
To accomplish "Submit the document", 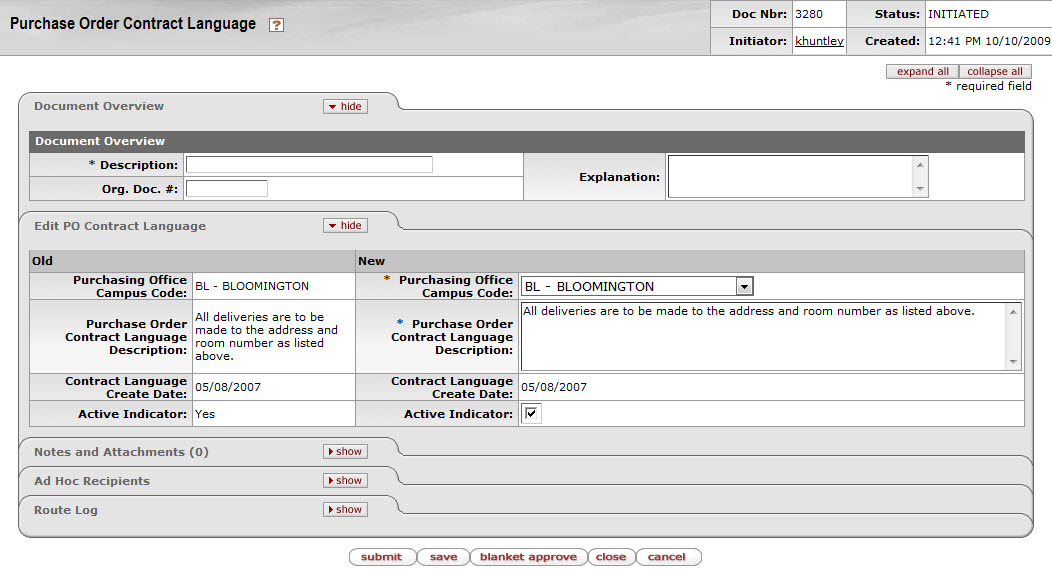I will [381, 557].
